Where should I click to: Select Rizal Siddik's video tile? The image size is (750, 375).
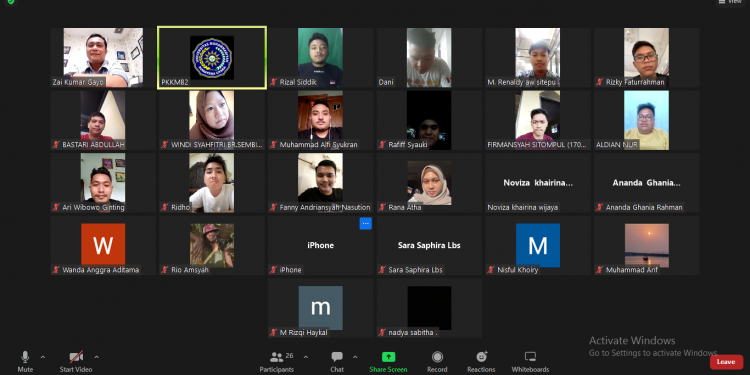[x=320, y=58]
